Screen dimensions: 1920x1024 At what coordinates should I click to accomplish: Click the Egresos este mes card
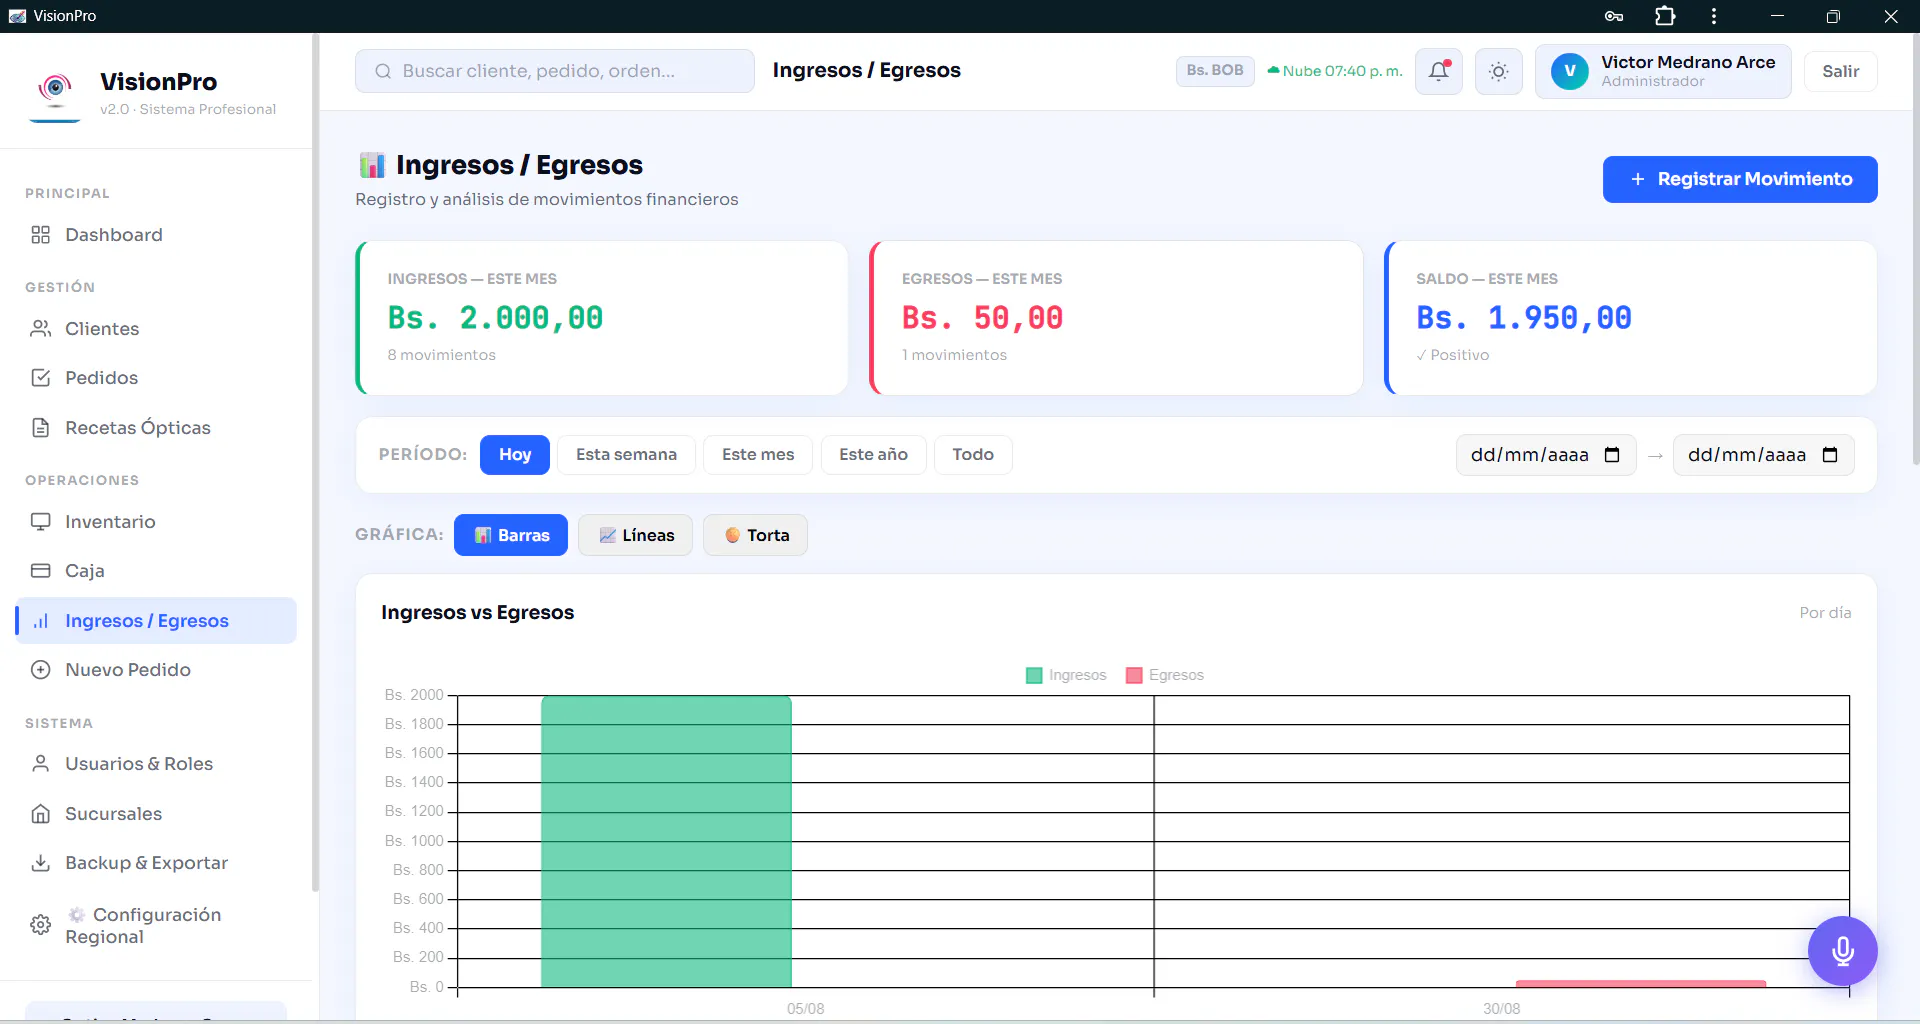tap(1116, 318)
